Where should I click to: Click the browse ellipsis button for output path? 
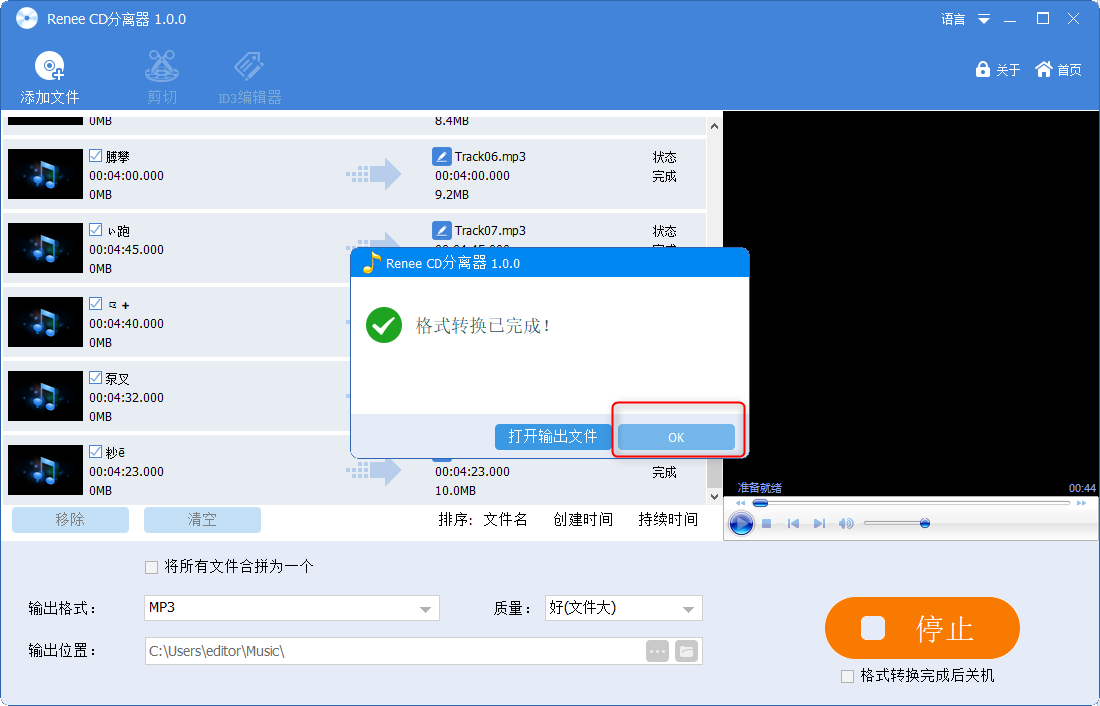coord(657,651)
